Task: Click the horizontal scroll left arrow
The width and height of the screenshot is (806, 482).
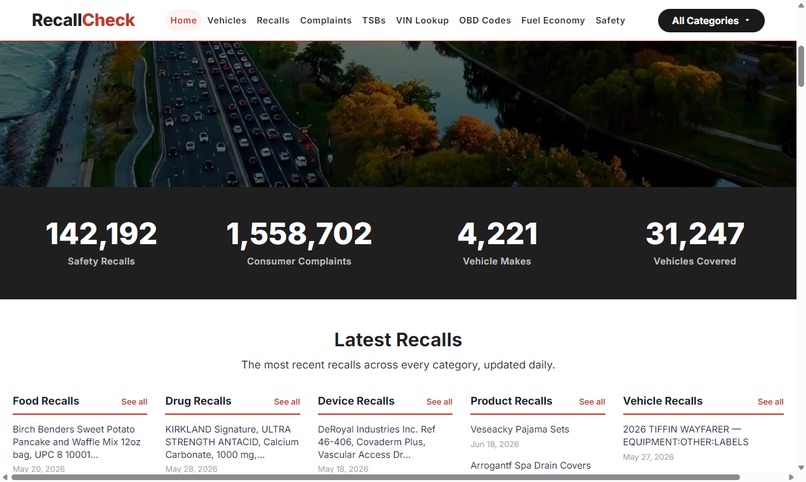Action: (x=5, y=477)
